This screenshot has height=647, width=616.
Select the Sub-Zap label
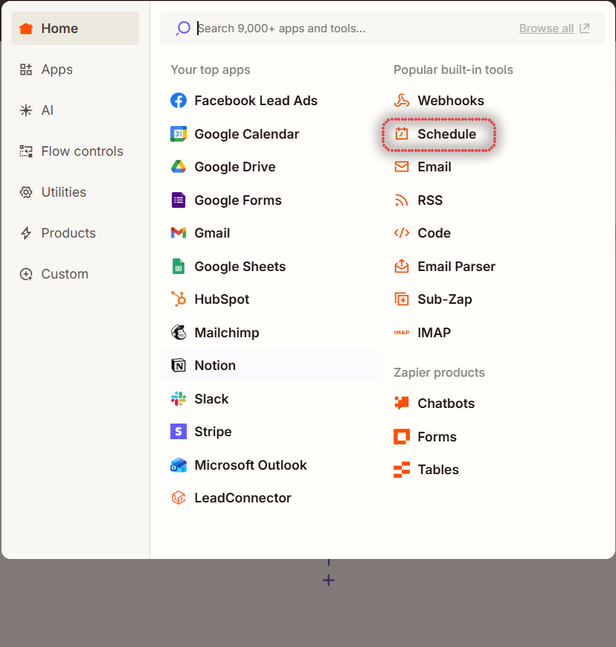point(445,299)
